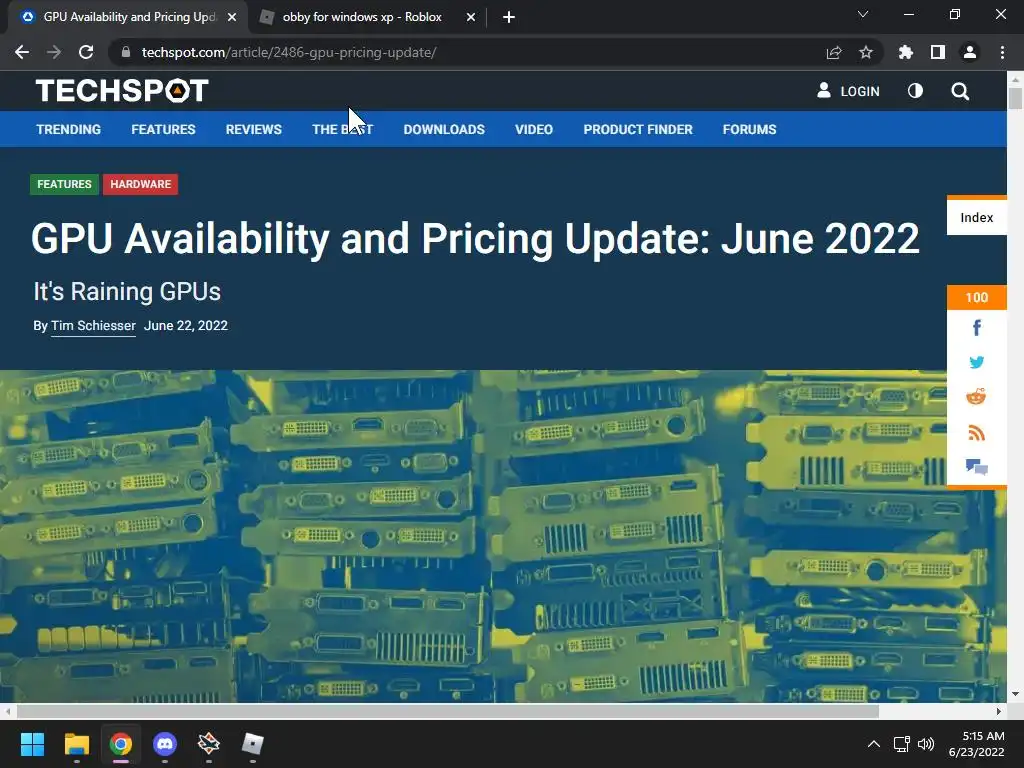Visit the FORUMS
Image resolution: width=1024 pixels, height=768 pixels.
click(x=749, y=129)
